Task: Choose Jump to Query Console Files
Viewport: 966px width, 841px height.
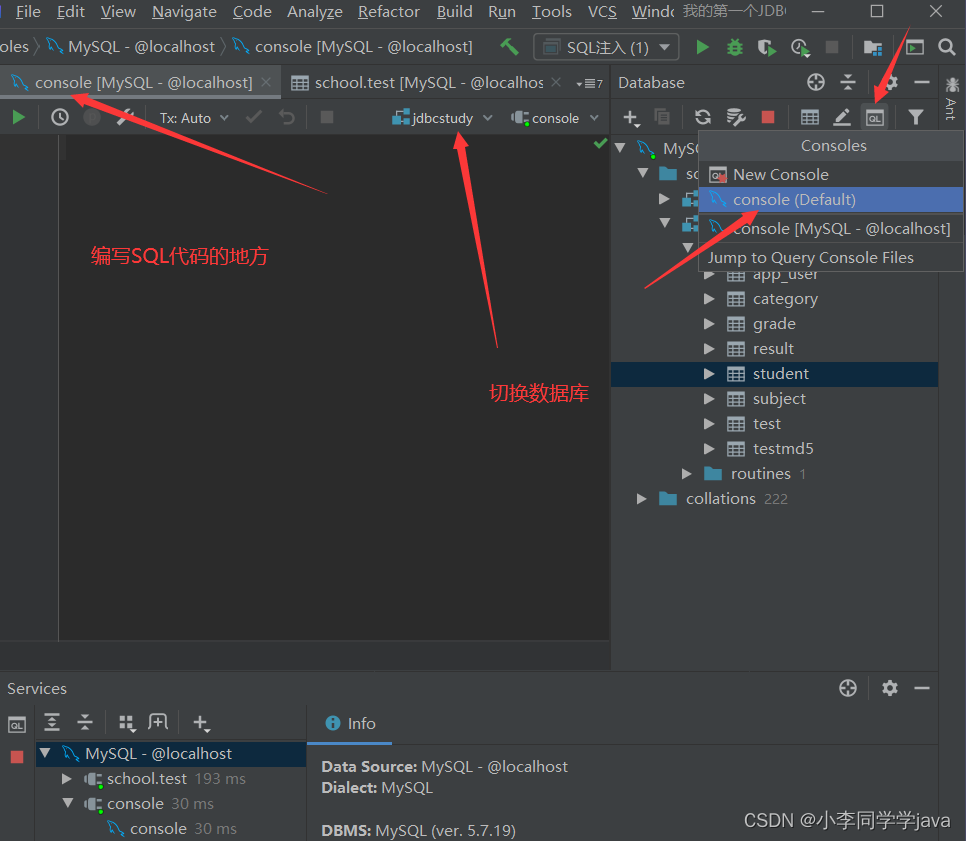Action: [830, 258]
